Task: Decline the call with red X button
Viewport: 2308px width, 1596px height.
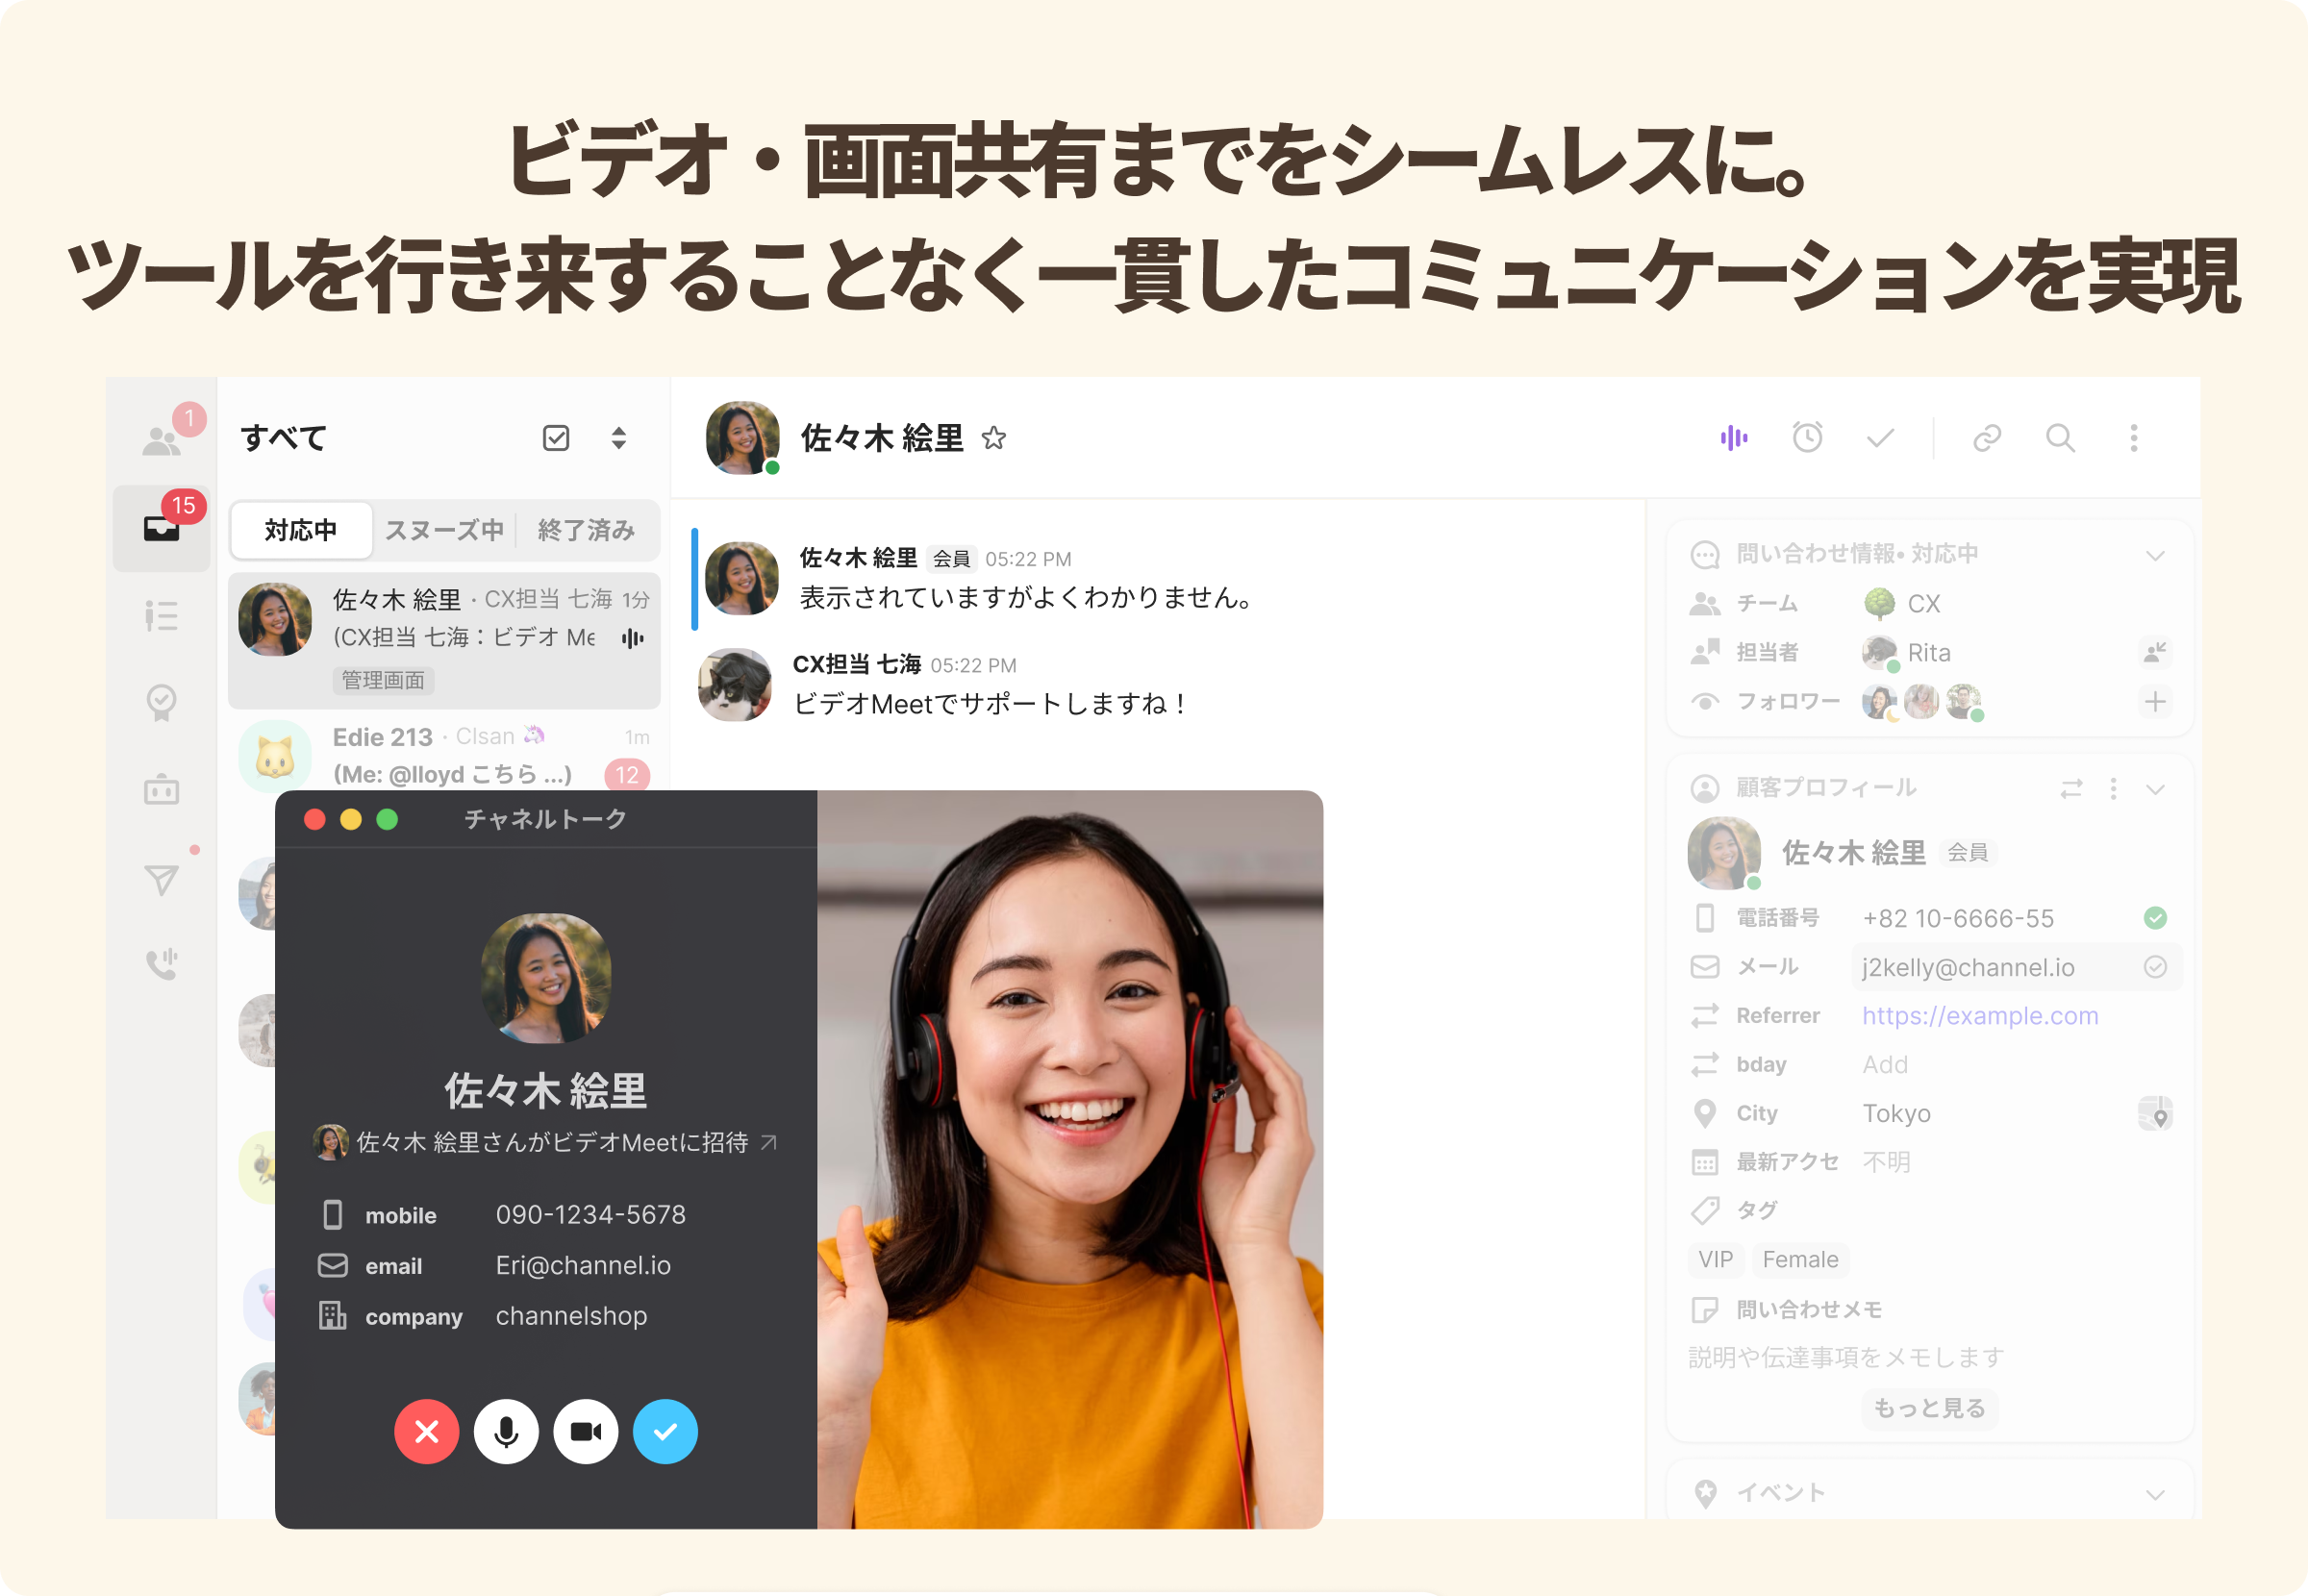Action: 426,1431
